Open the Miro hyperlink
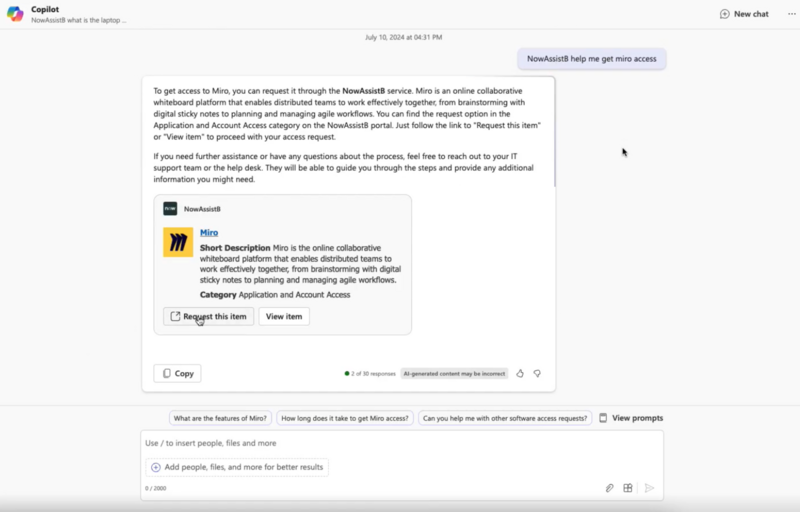Image resolution: width=800 pixels, height=512 pixels. pyautogui.click(x=209, y=233)
